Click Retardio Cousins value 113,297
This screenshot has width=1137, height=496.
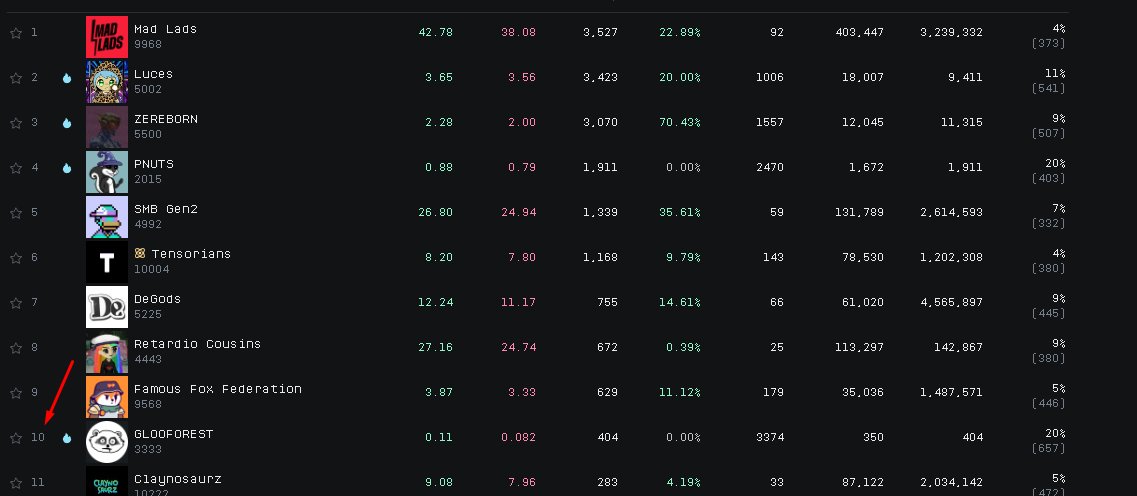pyautogui.click(x=857, y=347)
